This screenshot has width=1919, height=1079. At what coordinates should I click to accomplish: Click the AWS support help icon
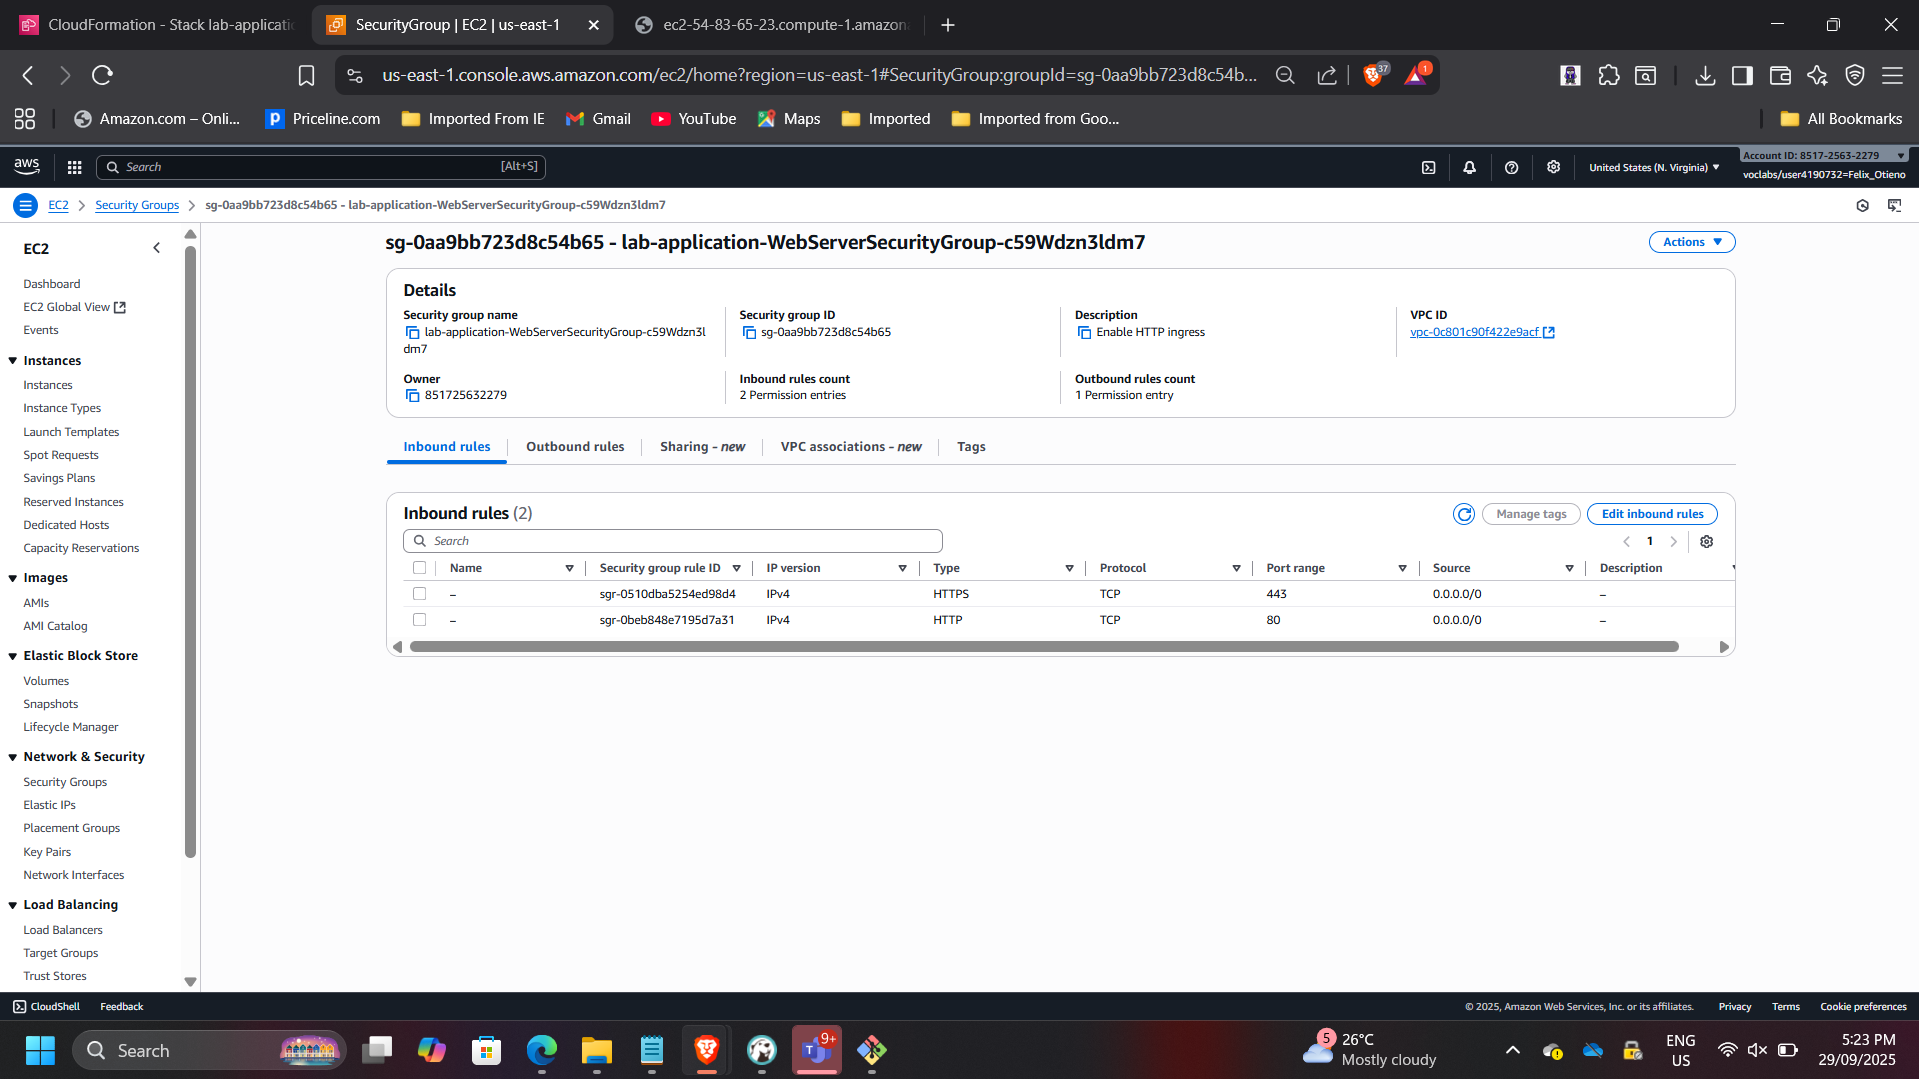(x=1511, y=168)
